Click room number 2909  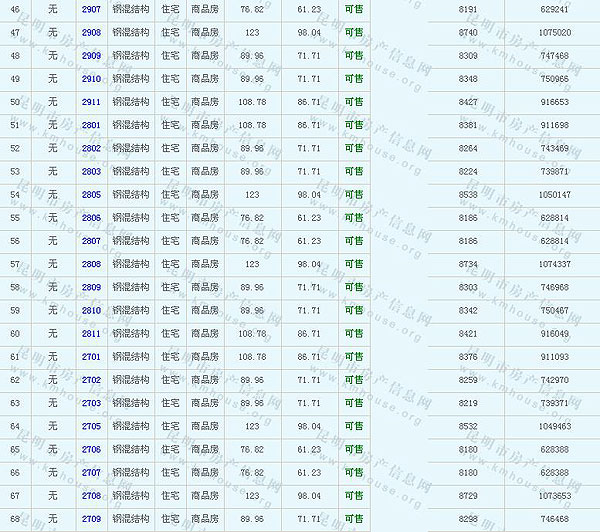click(x=91, y=55)
